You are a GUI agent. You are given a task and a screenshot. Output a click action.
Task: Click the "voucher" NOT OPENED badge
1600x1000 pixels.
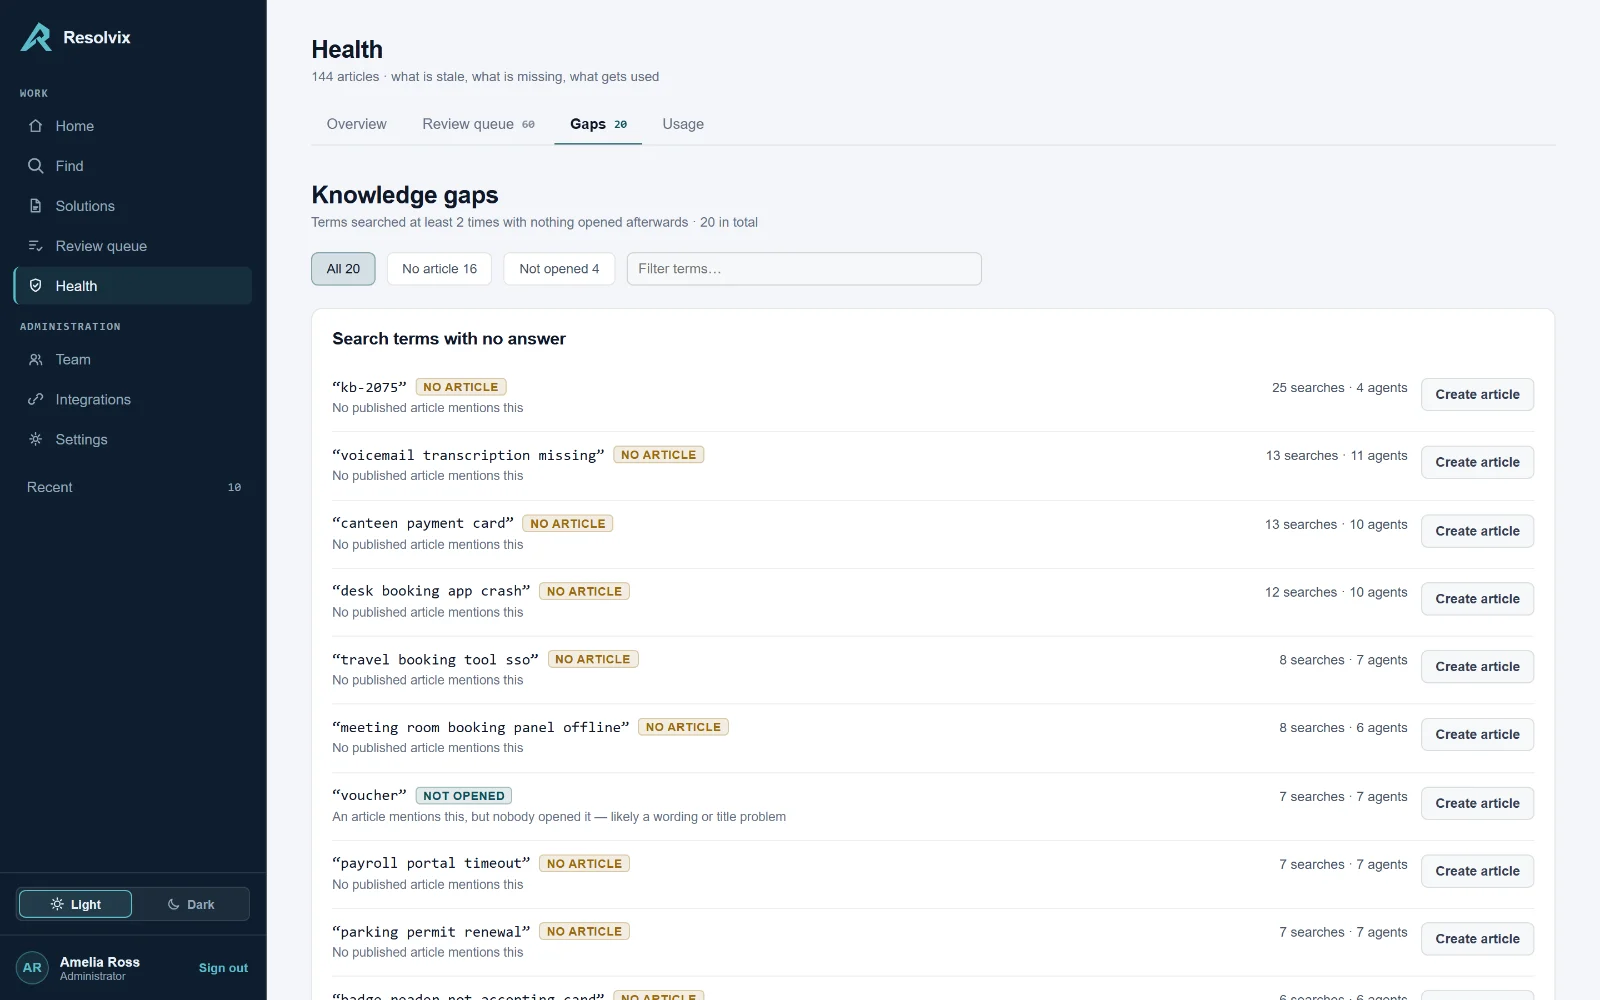pos(464,796)
